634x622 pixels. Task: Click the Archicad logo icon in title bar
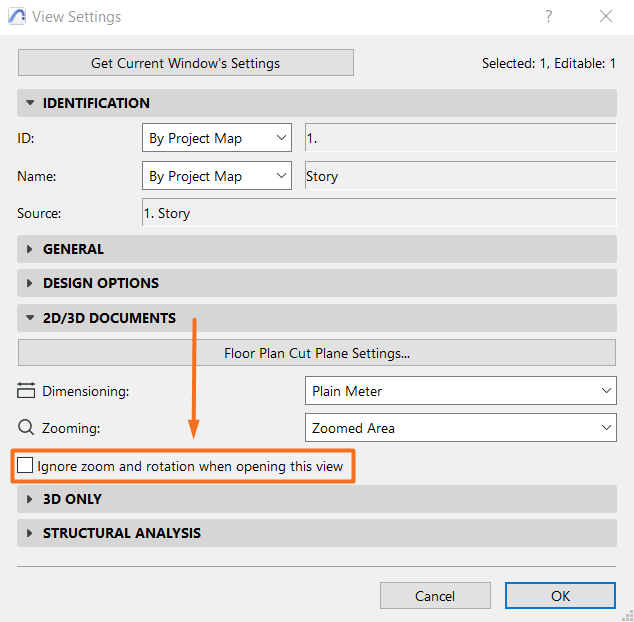point(17,17)
